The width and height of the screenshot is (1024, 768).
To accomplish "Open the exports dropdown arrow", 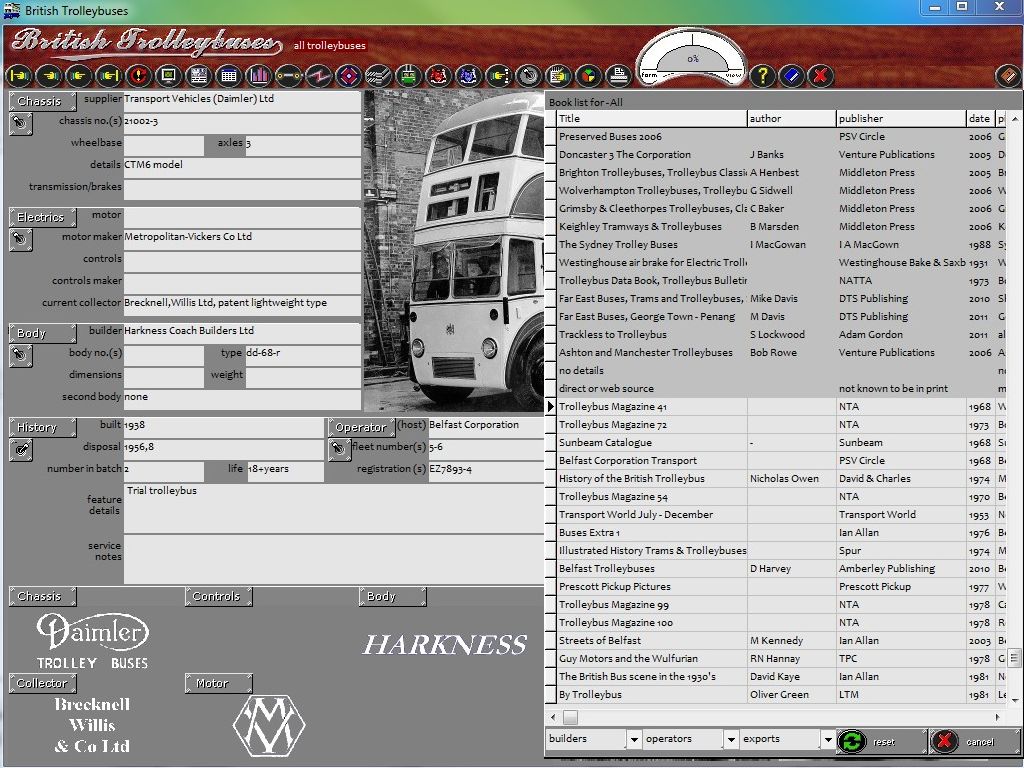I will (x=827, y=740).
